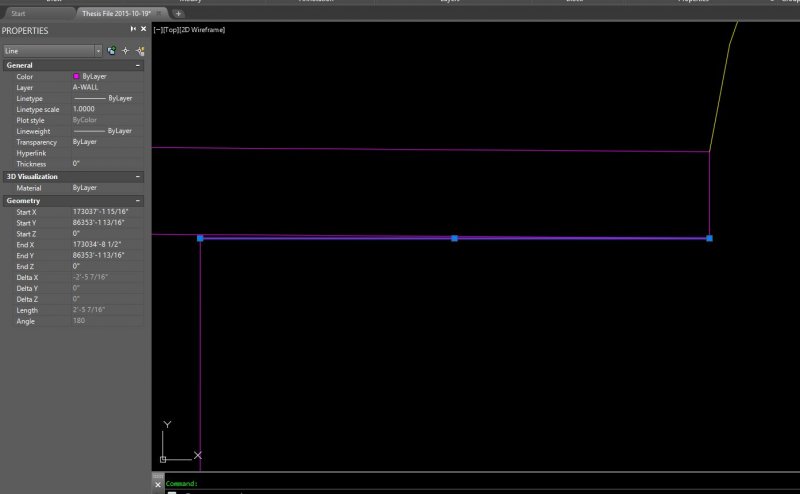Click the command line grip handle
This screenshot has height=494, width=800.
[158, 476]
